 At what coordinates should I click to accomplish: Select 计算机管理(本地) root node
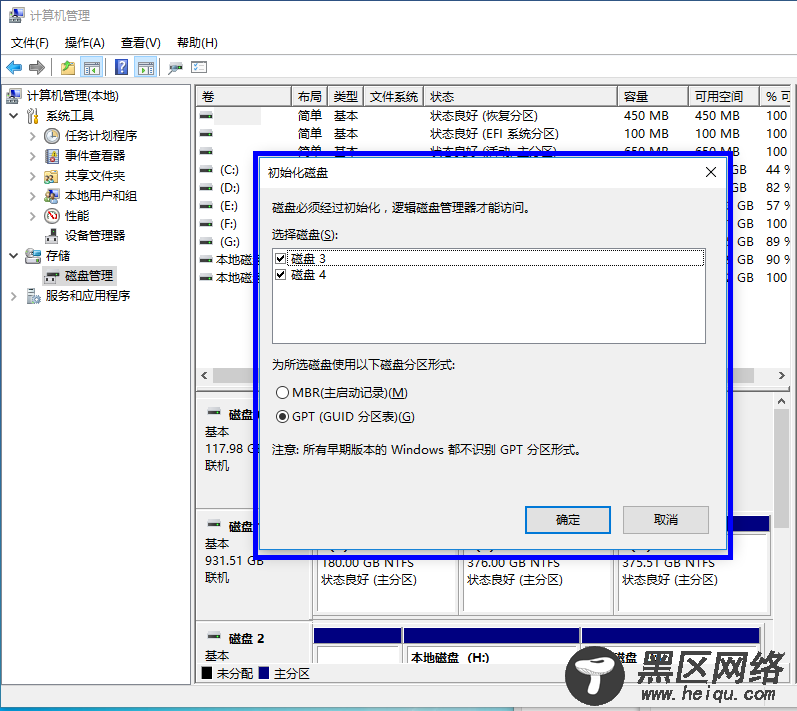(x=72, y=96)
